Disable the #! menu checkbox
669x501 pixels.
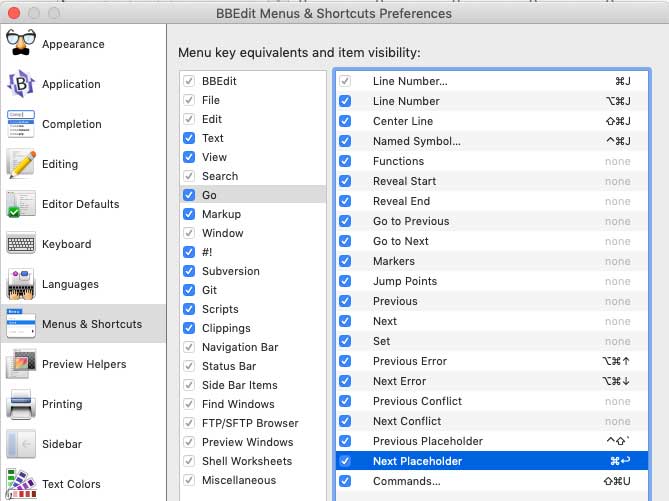click(189, 252)
